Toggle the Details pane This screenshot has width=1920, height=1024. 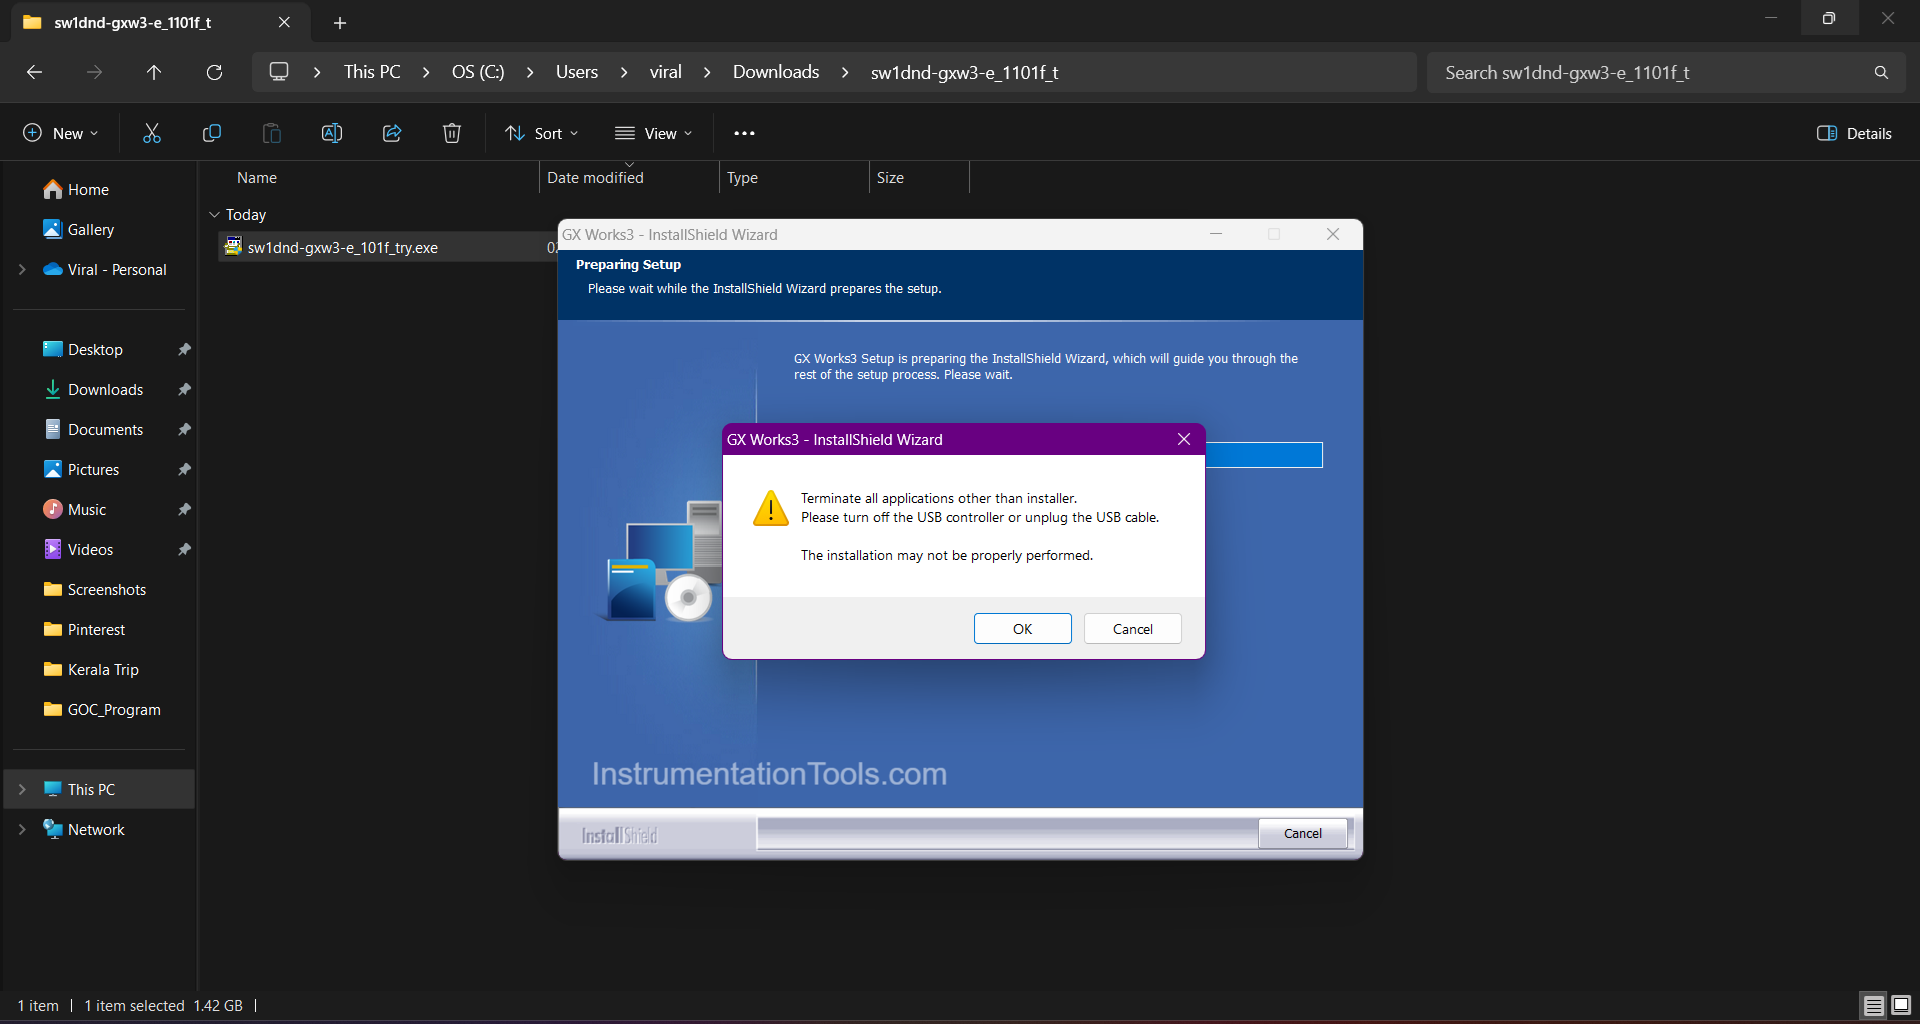point(1854,133)
